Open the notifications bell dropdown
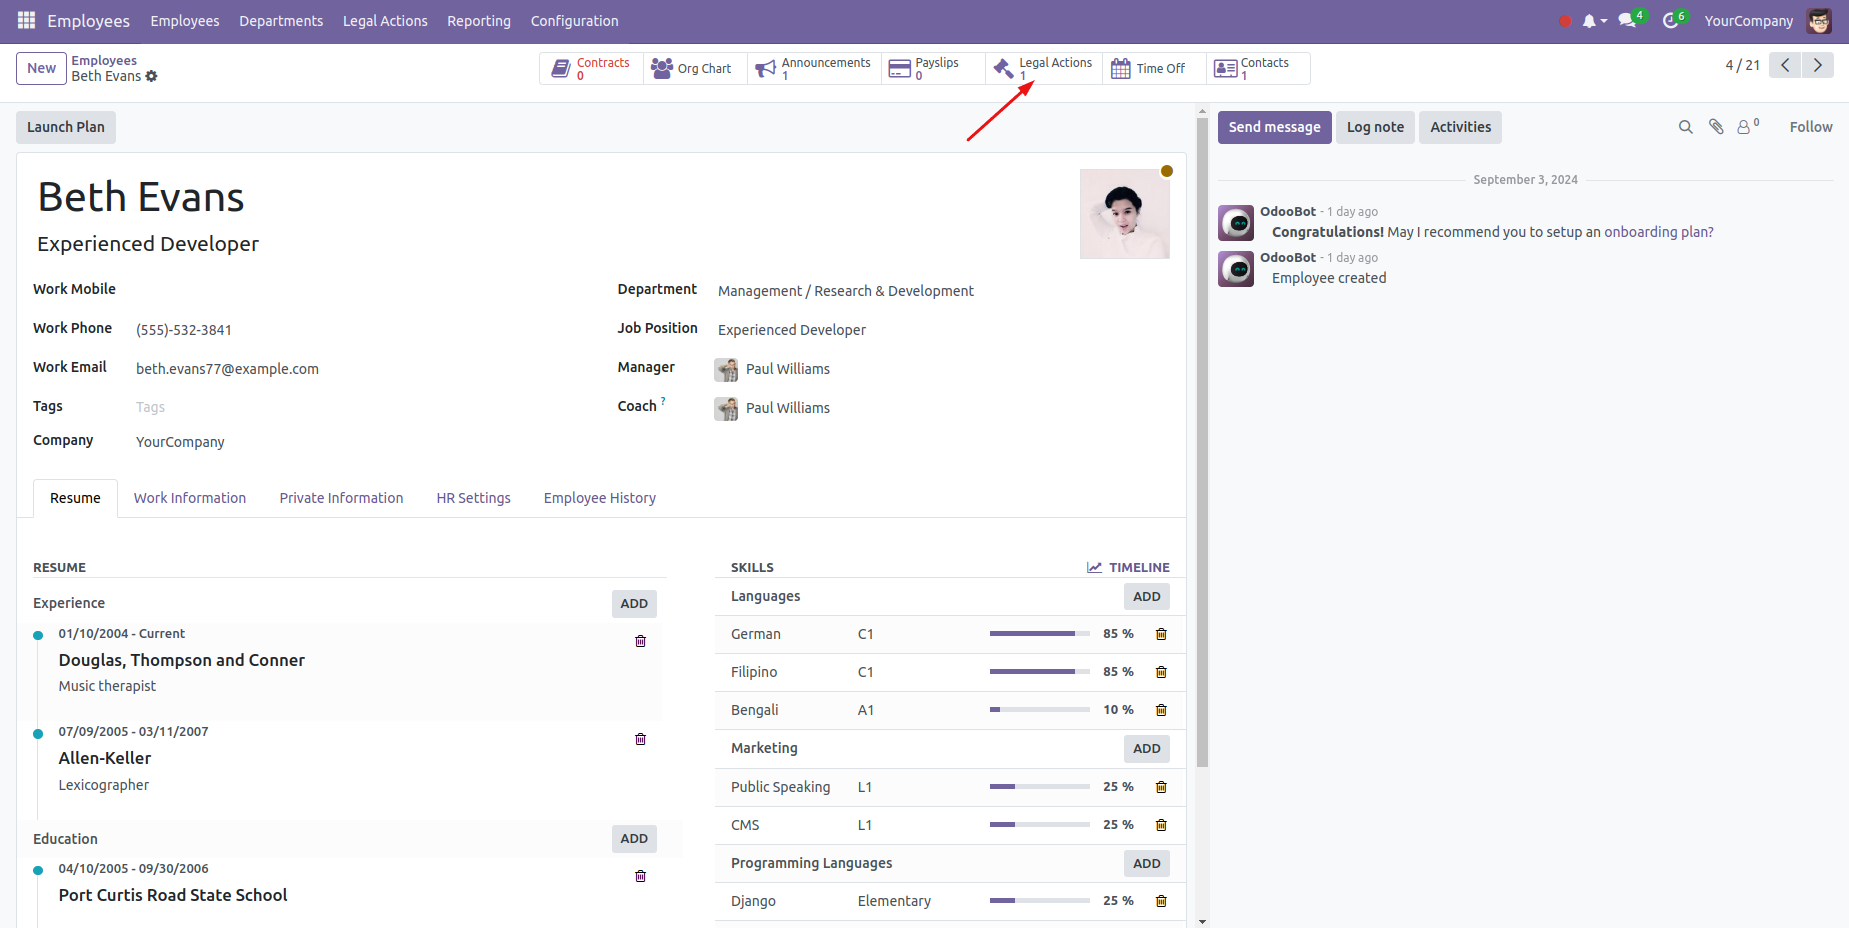 tap(1593, 21)
